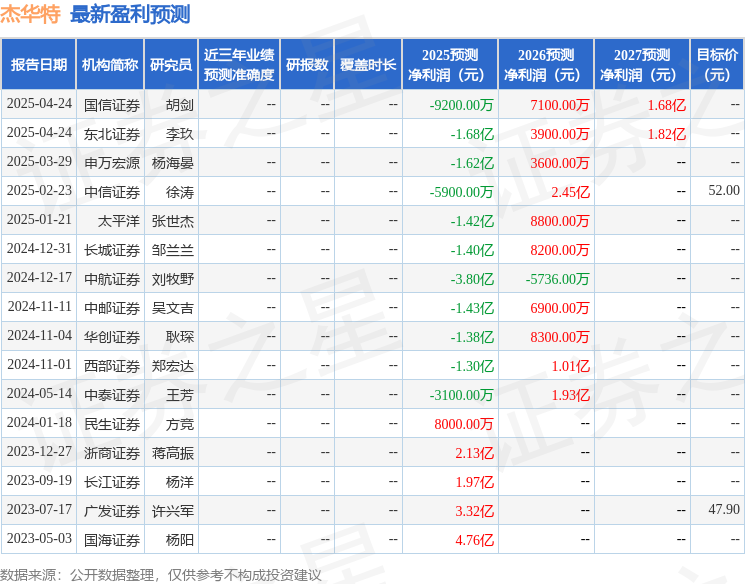Open the 民生证券 institution cell
The image size is (745, 584).
tap(112, 424)
